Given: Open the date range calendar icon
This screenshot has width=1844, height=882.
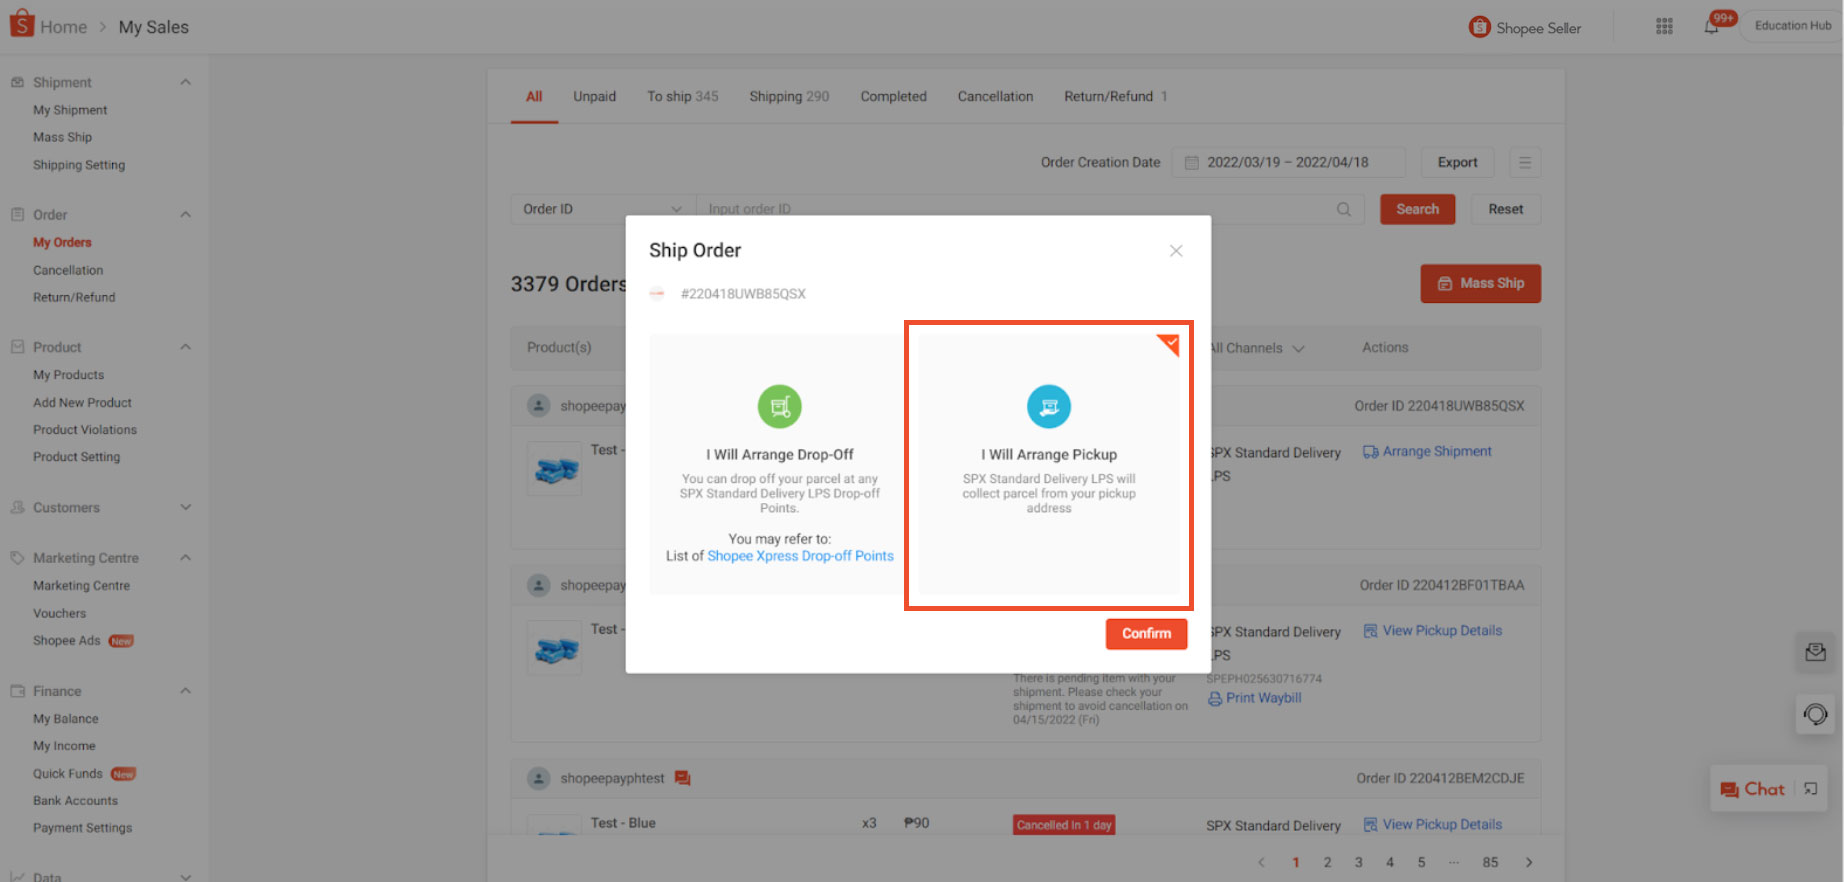Looking at the screenshot, I should [x=1191, y=163].
